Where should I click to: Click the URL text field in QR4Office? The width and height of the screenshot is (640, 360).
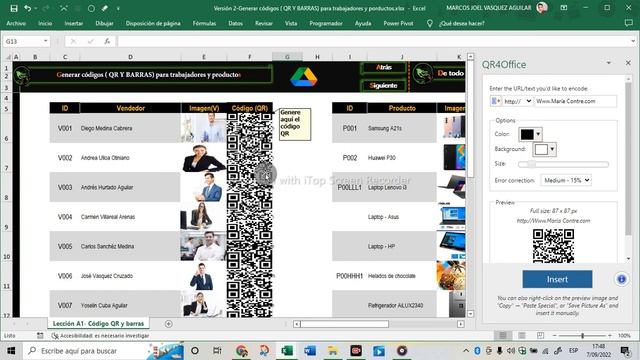[576, 101]
